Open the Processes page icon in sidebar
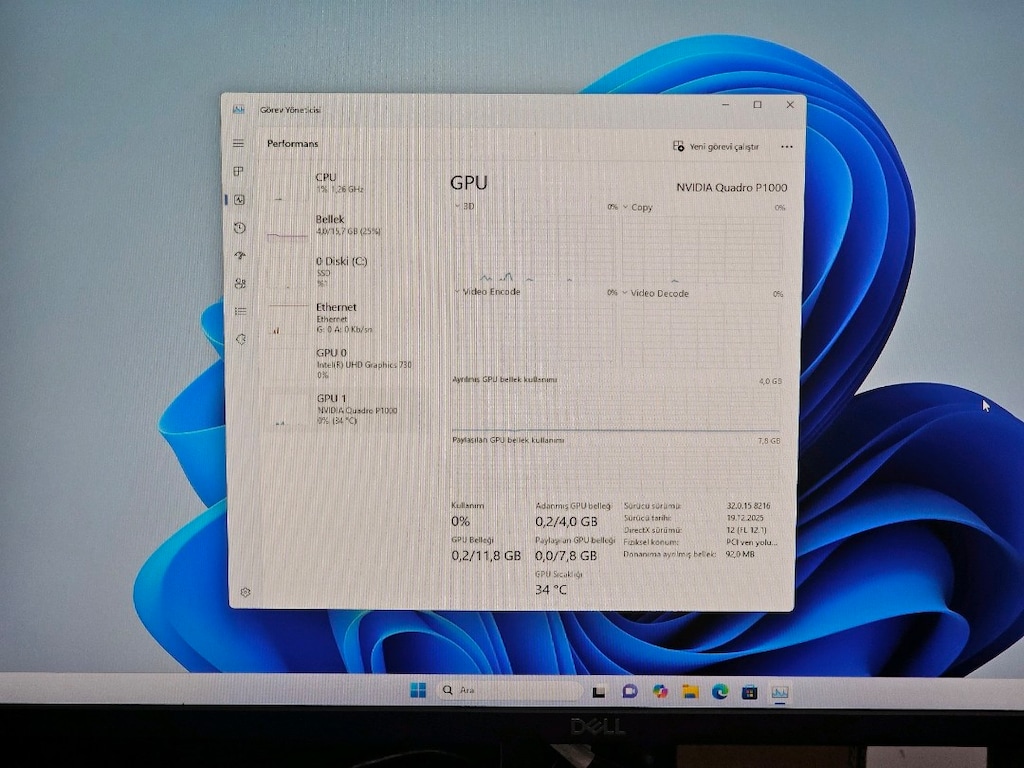Screen dimensions: 1024x768 238,171
